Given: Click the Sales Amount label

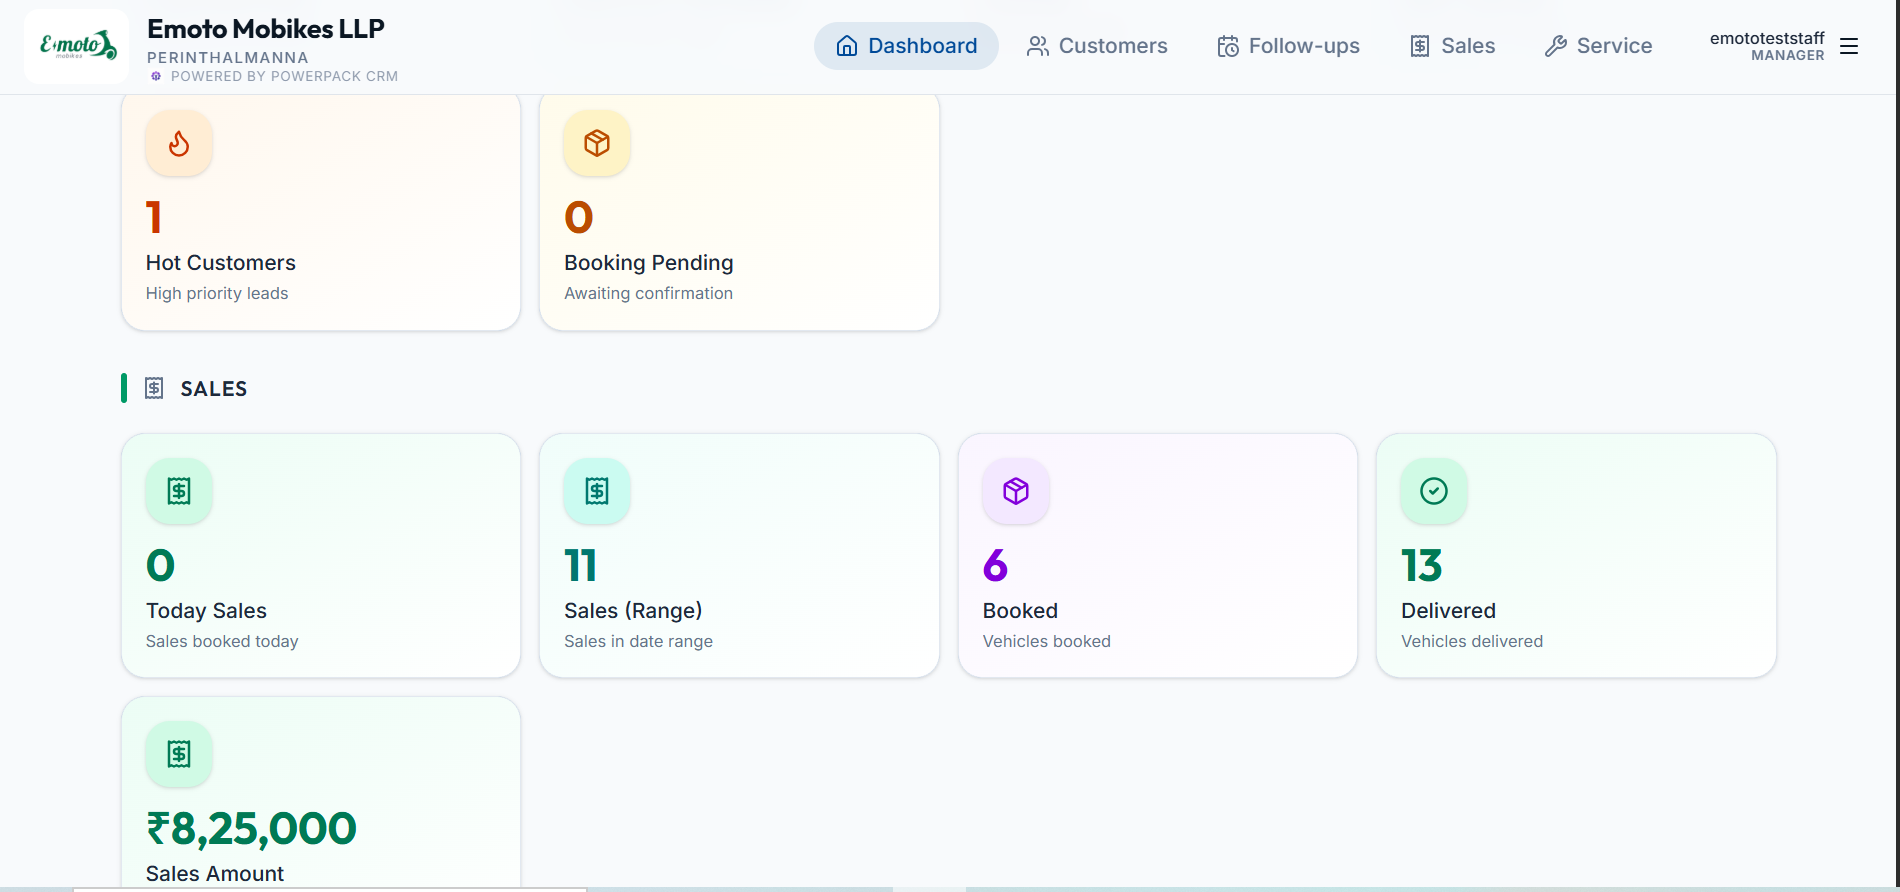Looking at the screenshot, I should click(x=215, y=874).
